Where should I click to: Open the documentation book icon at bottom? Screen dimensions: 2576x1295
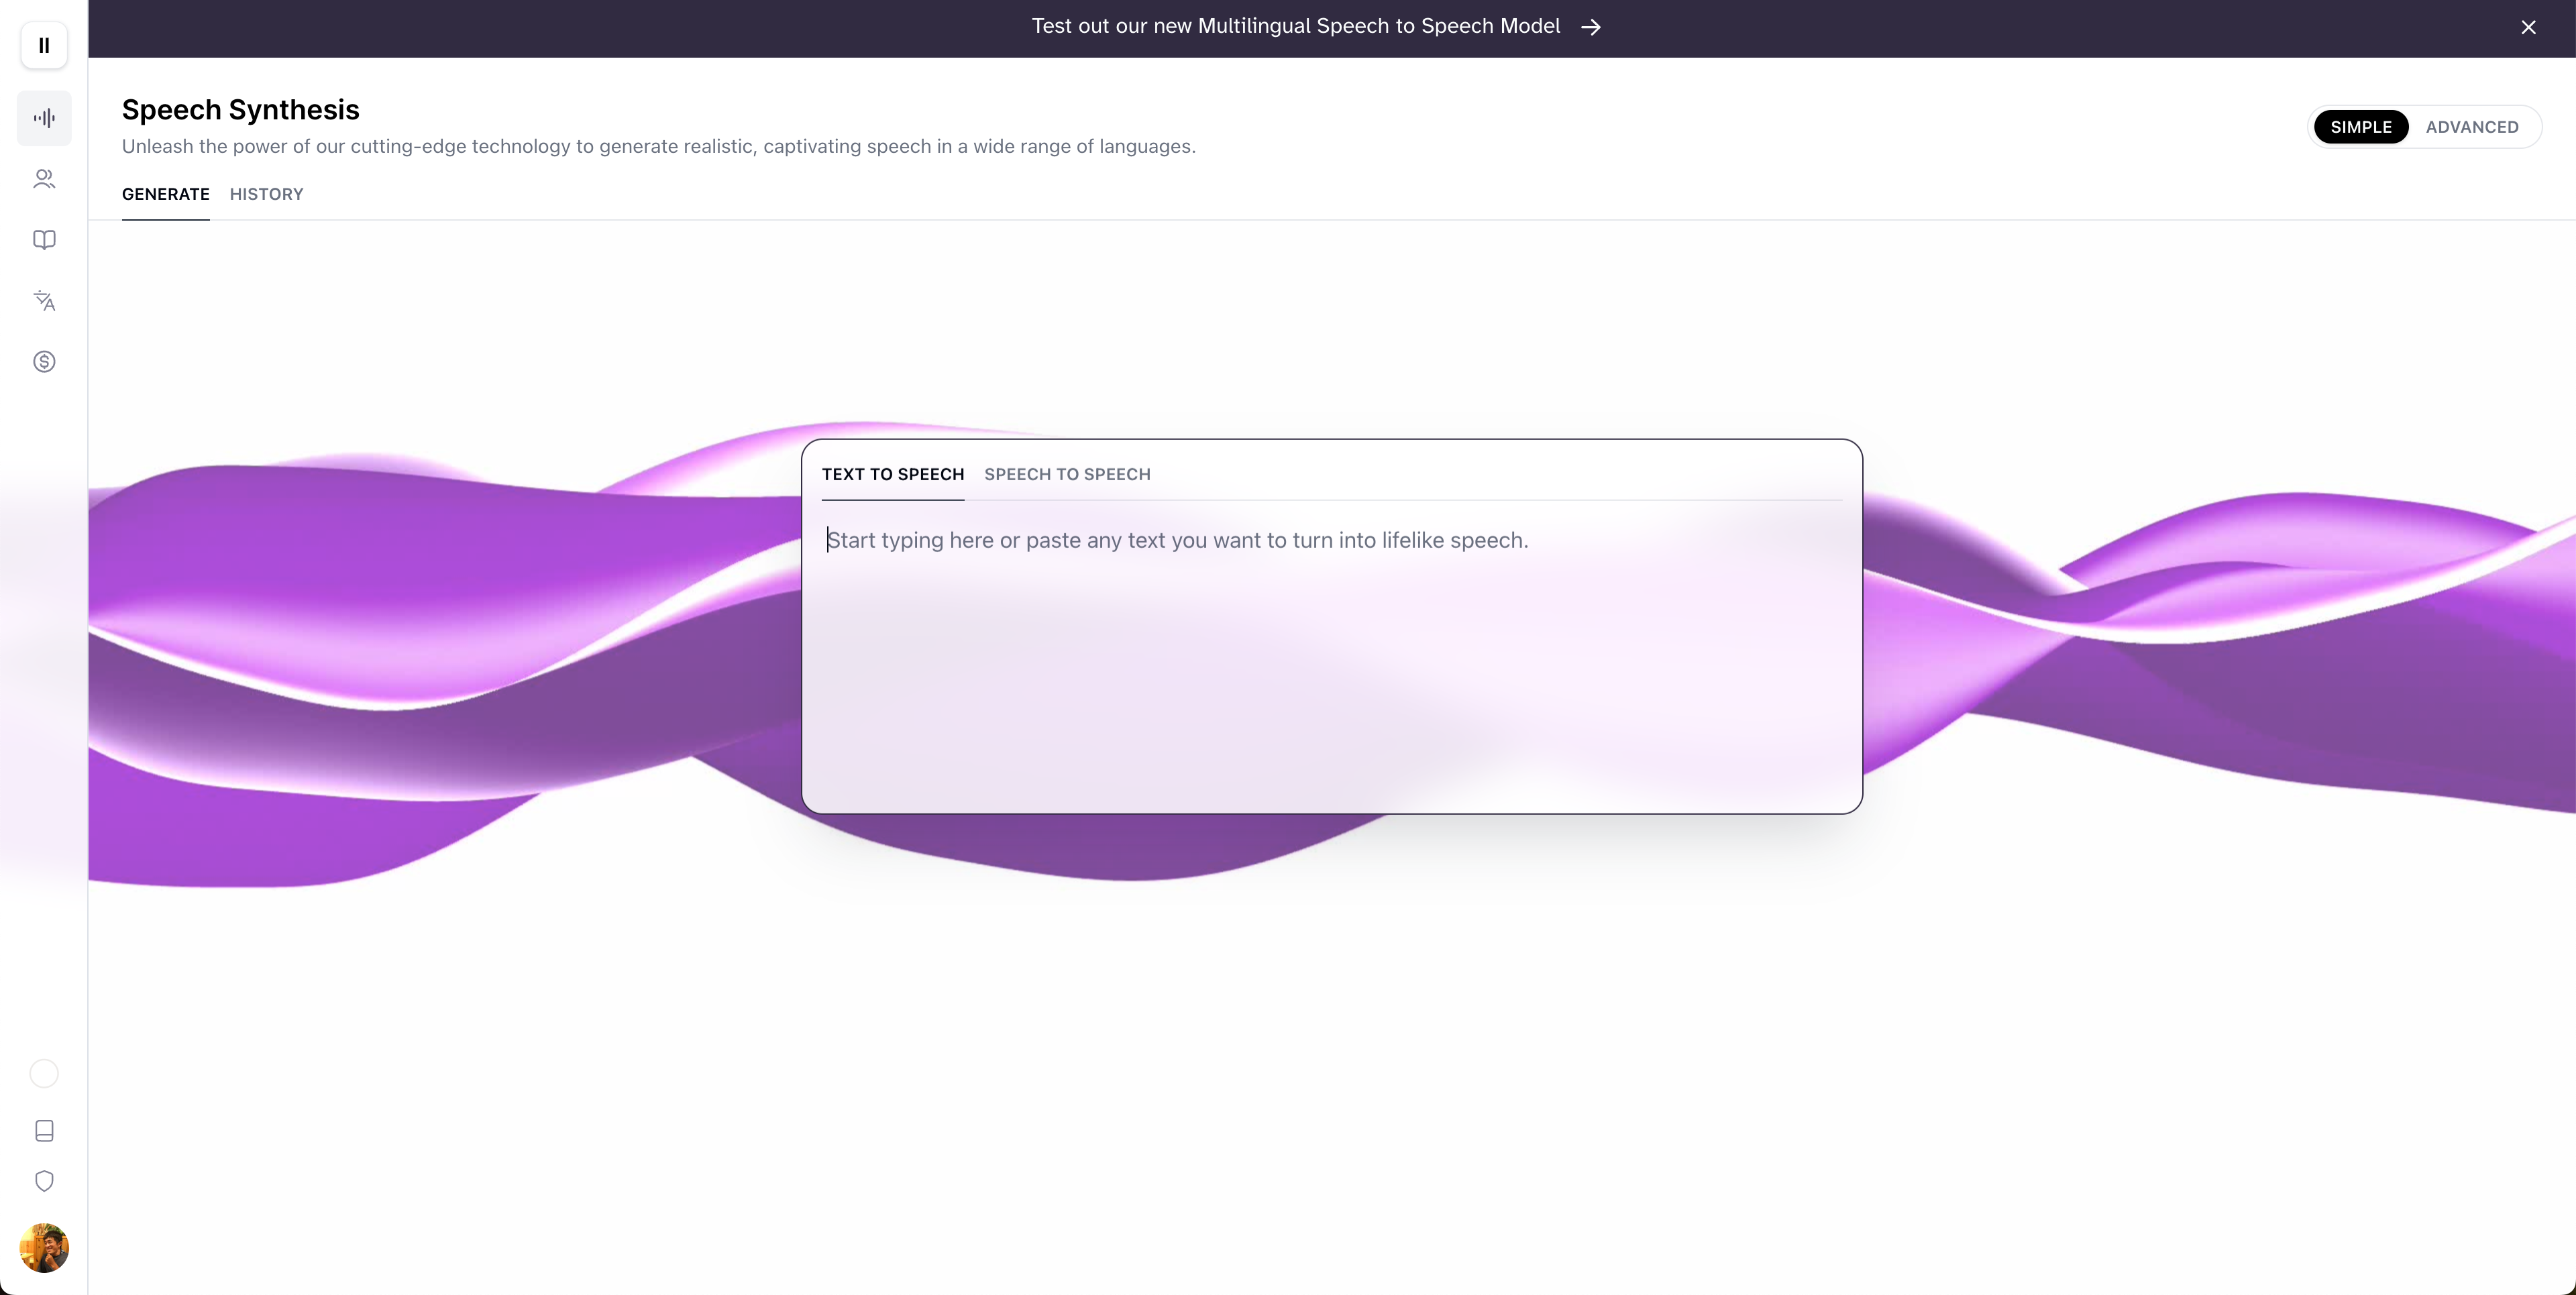coord(44,1131)
